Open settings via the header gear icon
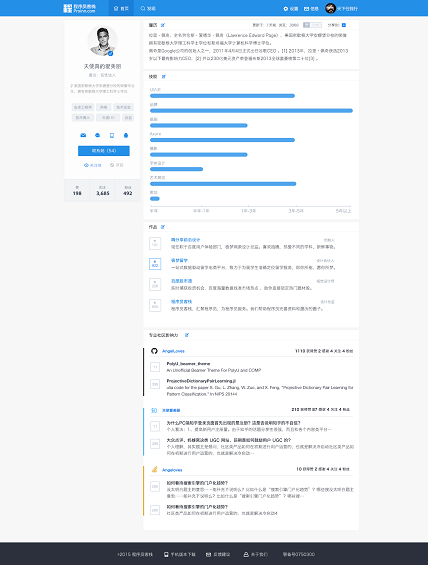The image size is (428, 565). coord(286,9)
